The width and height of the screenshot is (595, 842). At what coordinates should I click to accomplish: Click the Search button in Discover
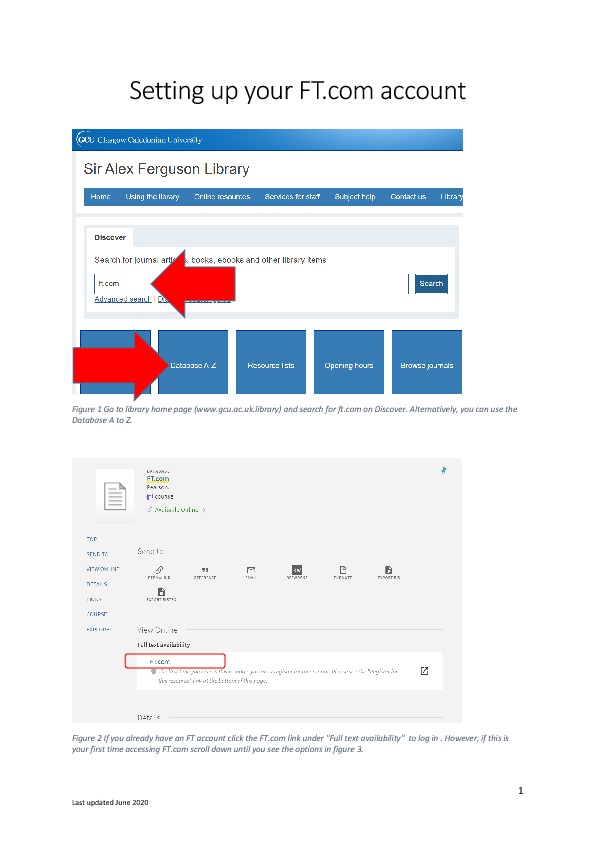pyautogui.click(x=431, y=284)
